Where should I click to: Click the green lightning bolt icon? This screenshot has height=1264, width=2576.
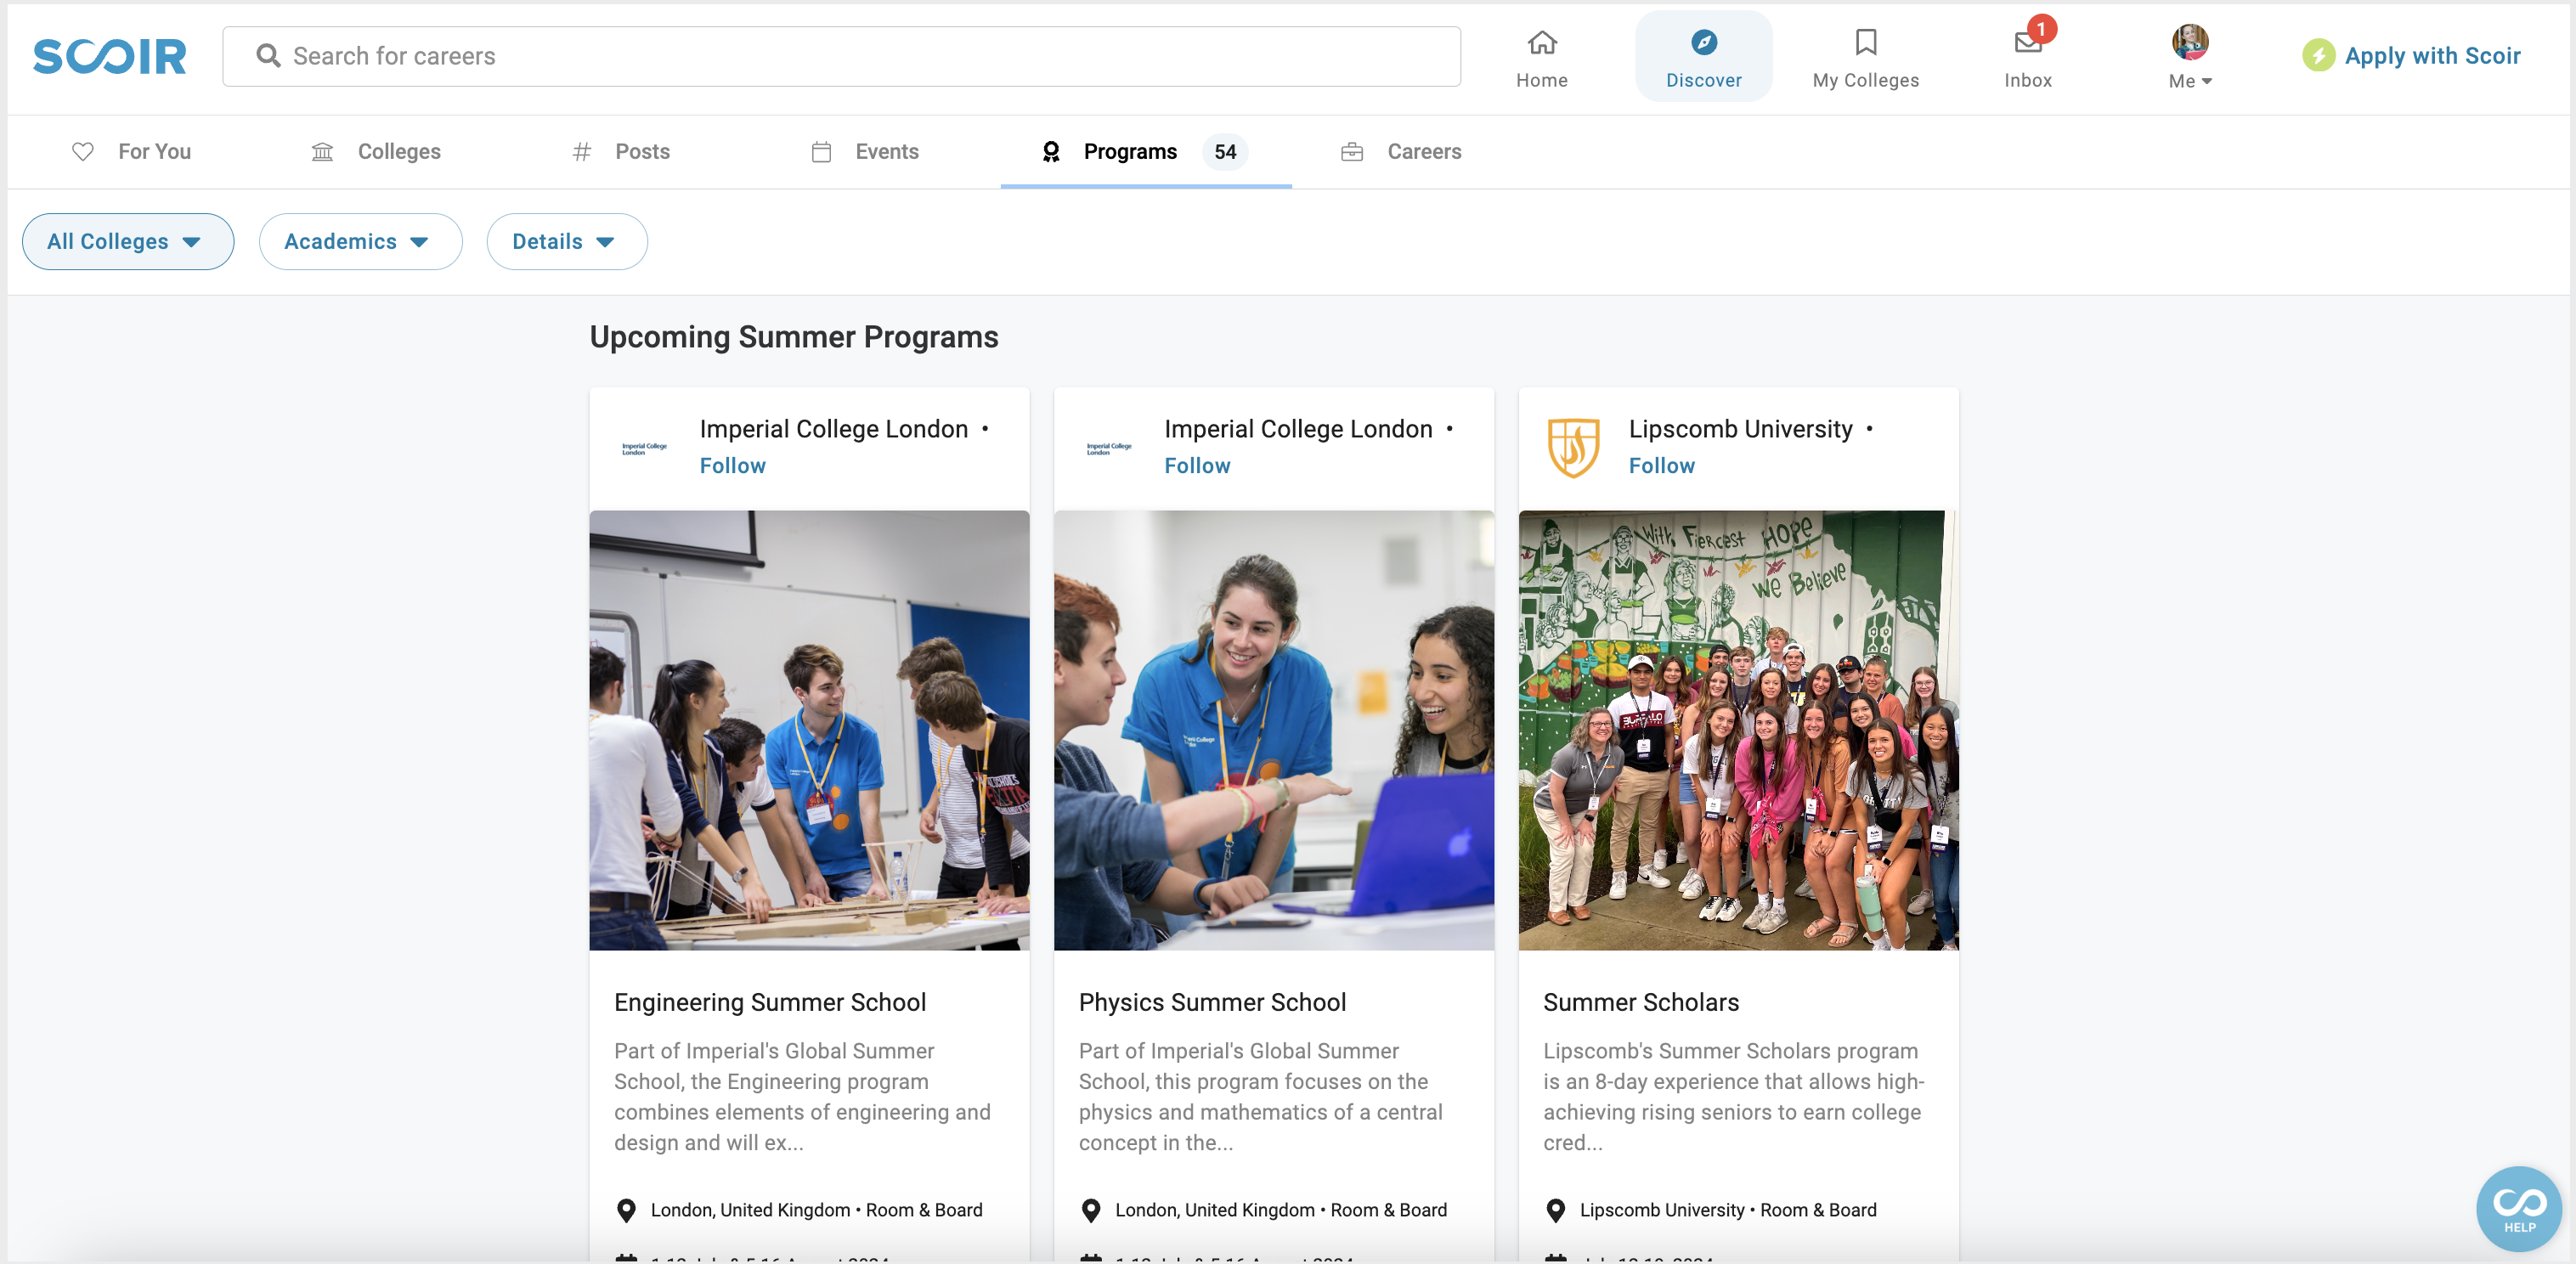click(2319, 55)
